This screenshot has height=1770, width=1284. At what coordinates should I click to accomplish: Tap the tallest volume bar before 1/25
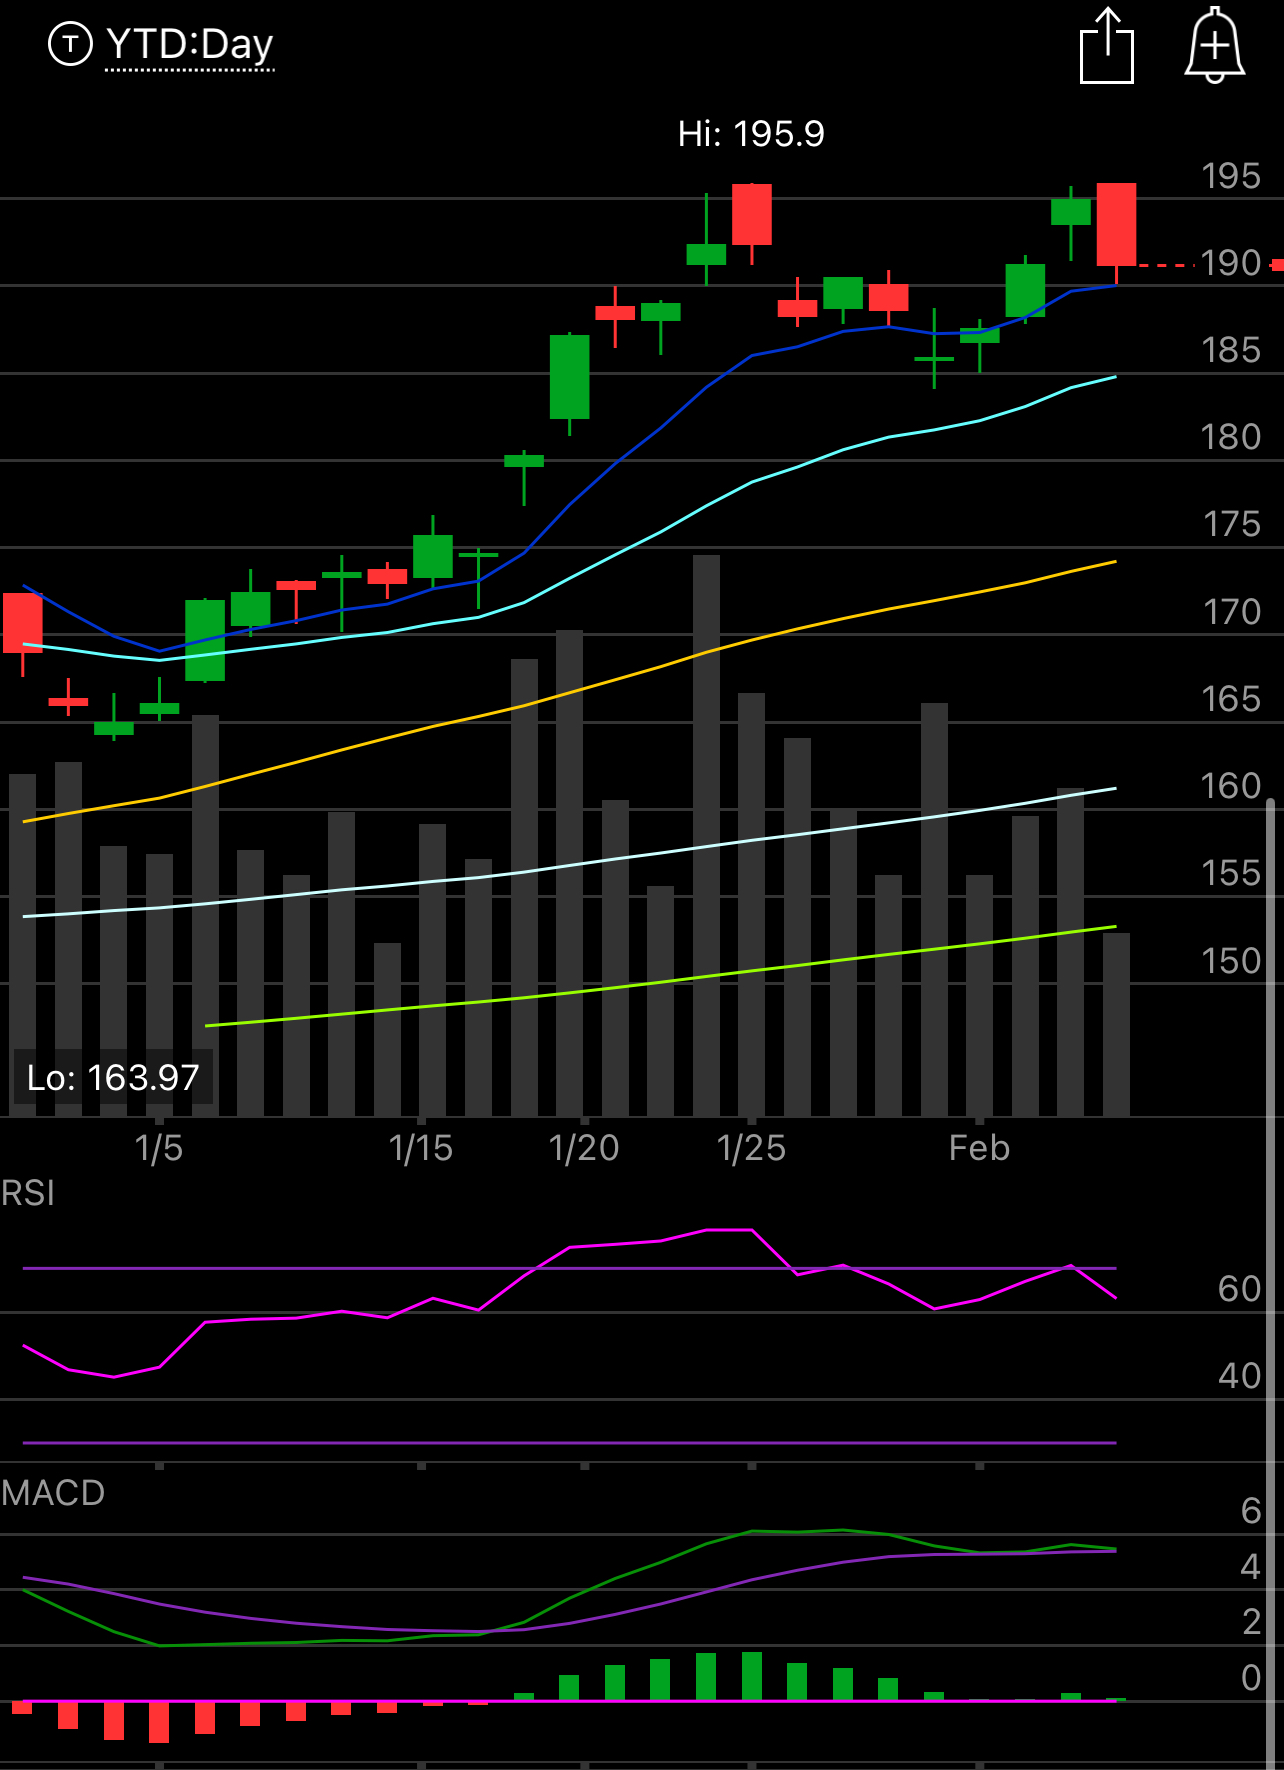[706, 835]
